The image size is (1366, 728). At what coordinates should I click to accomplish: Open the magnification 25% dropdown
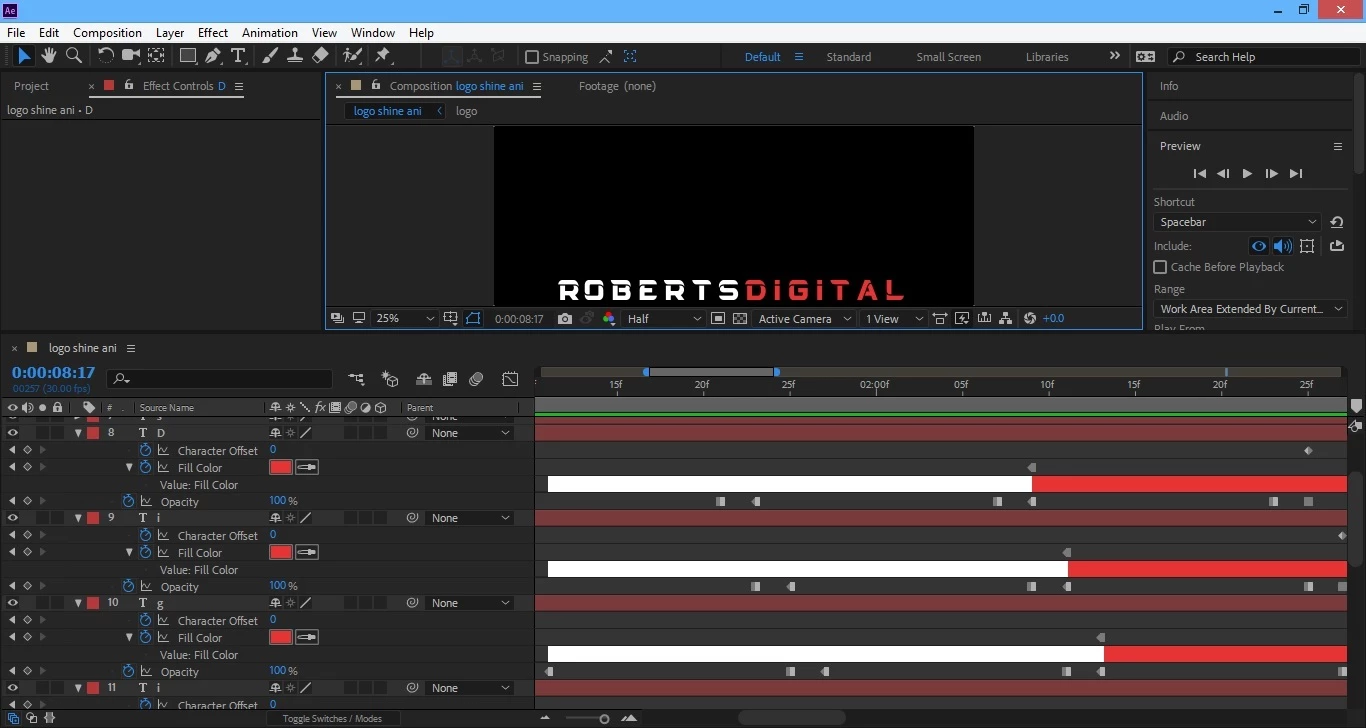(x=405, y=319)
